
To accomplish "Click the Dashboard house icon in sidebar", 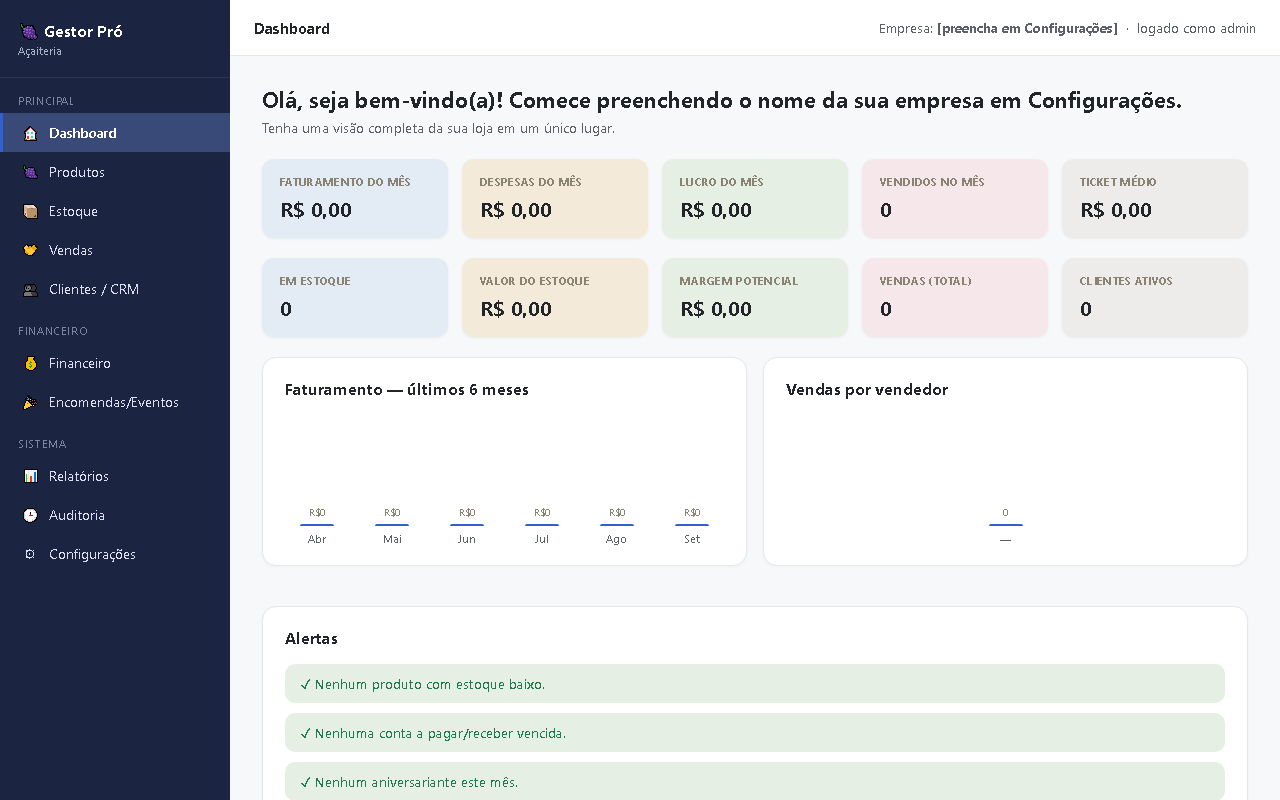I will coord(30,133).
